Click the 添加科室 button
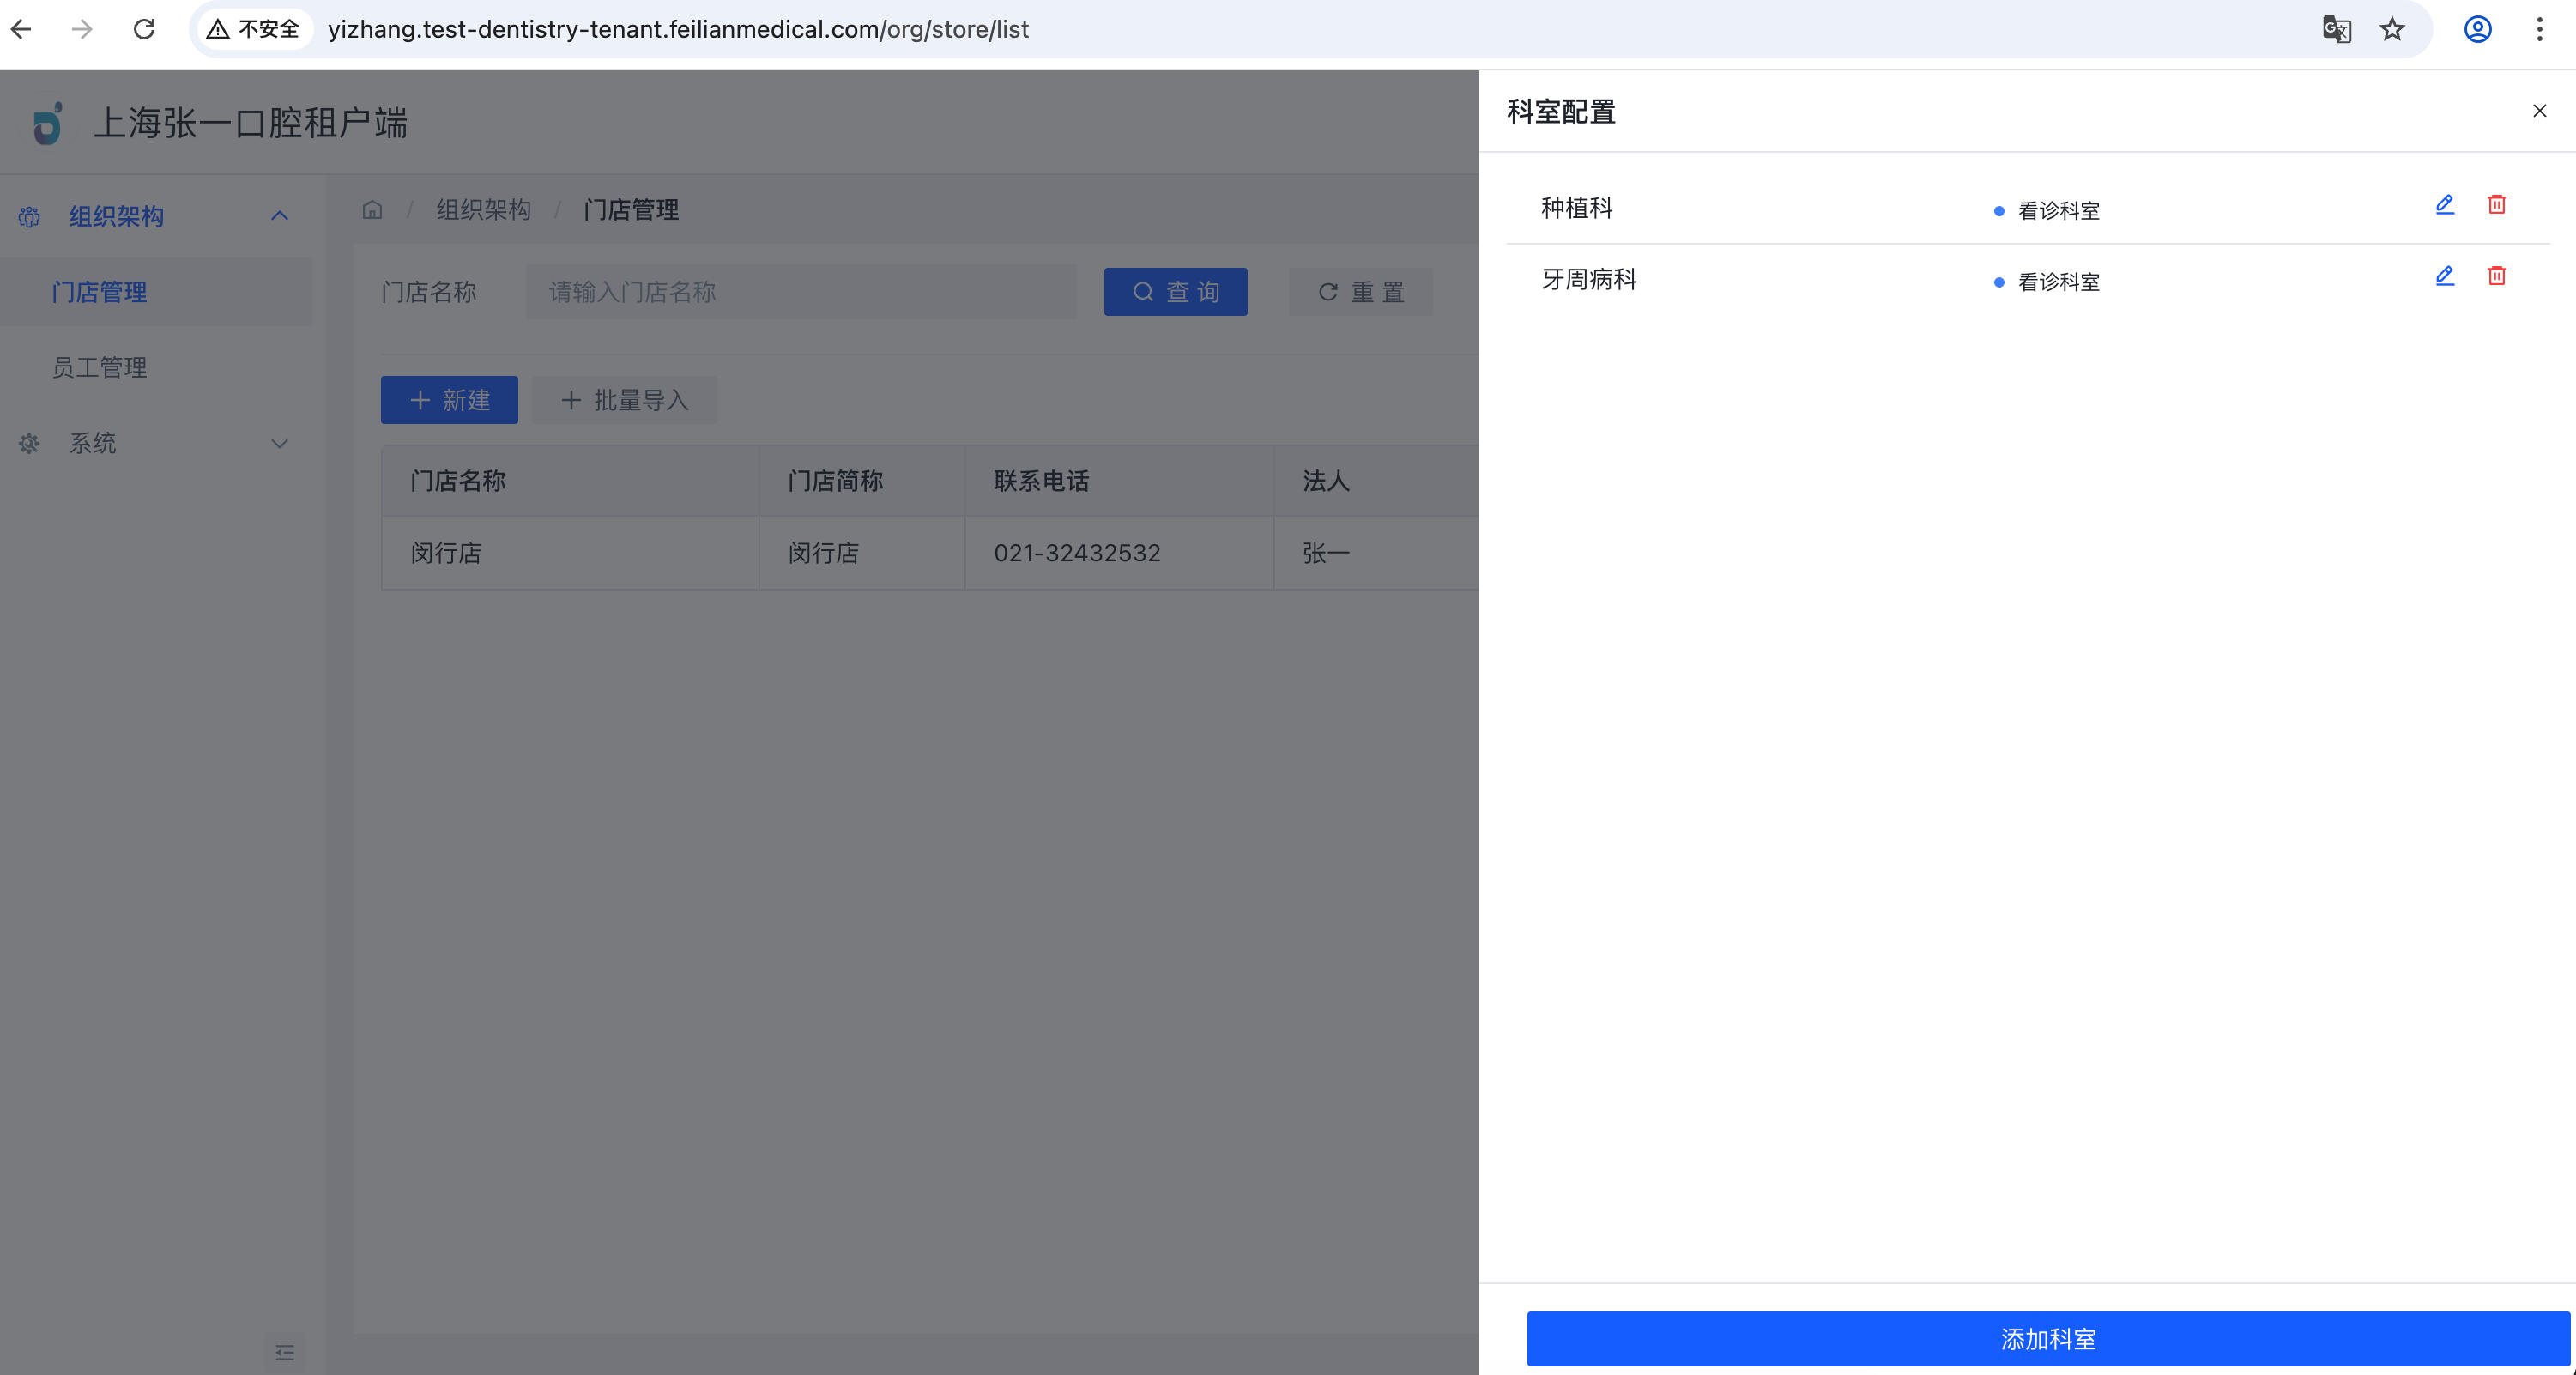This screenshot has width=2576, height=1375. [2047, 1338]
